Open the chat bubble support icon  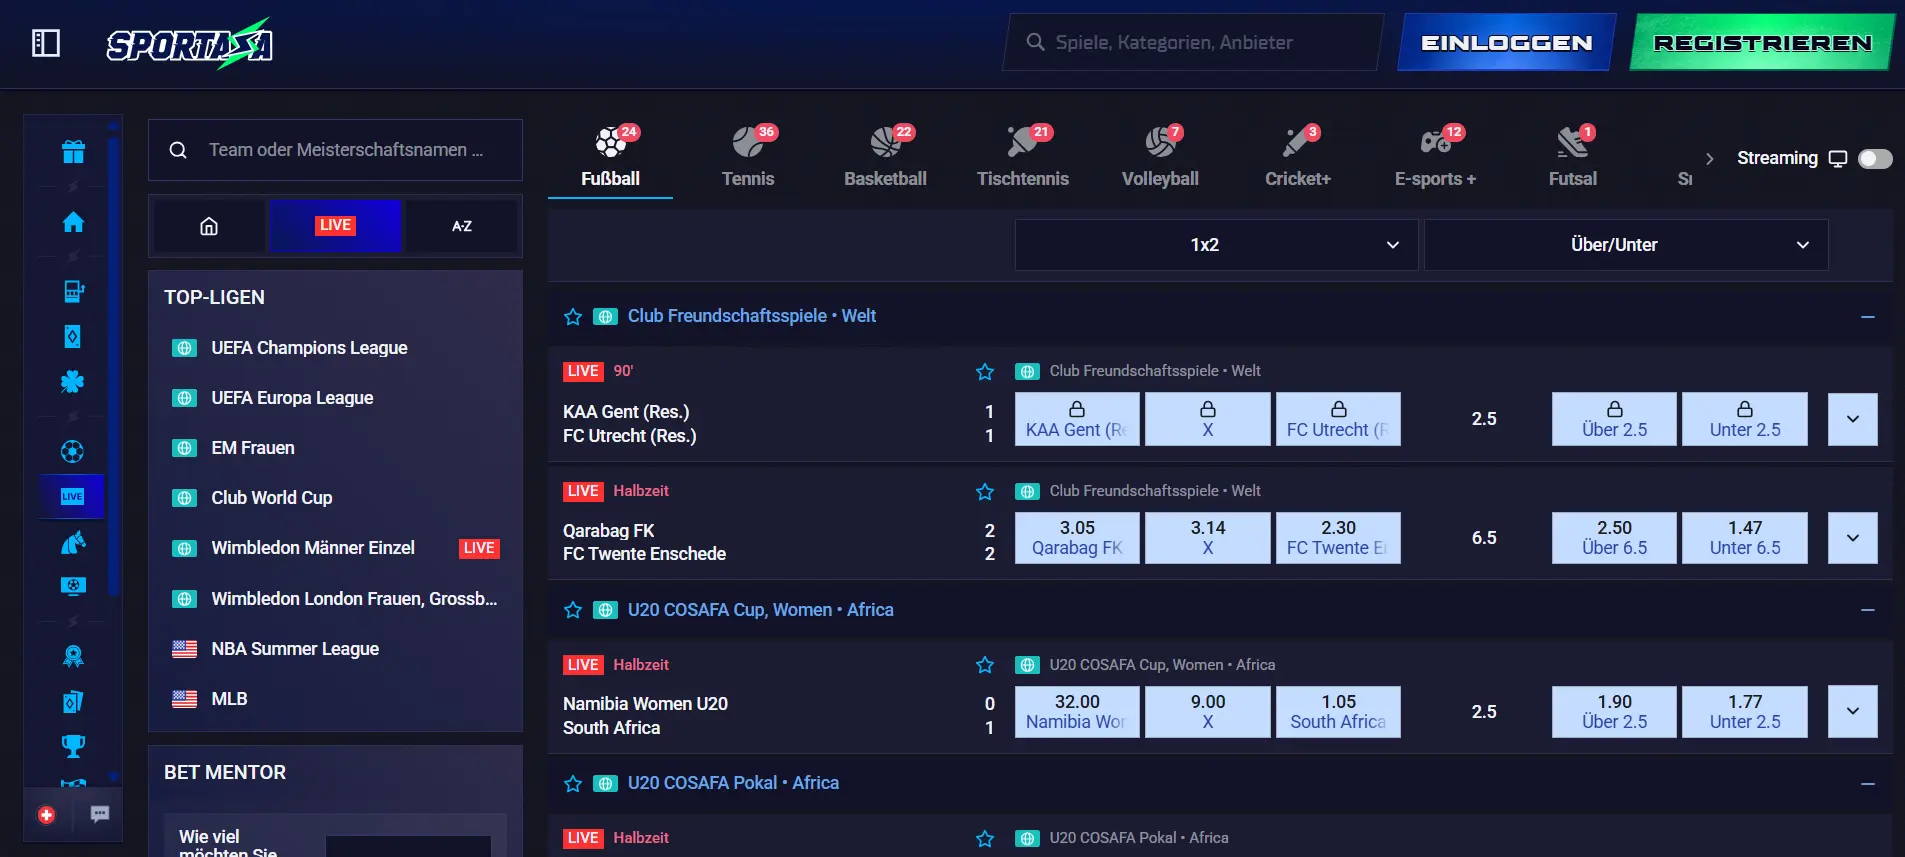100,814
